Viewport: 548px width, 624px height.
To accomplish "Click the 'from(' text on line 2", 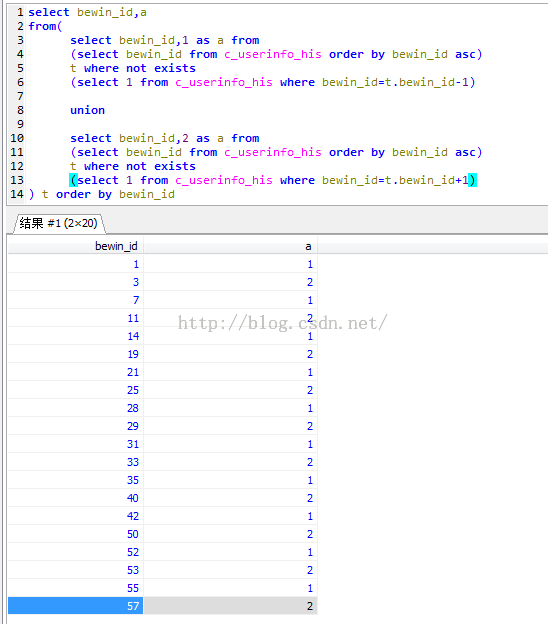I will 45,26.
